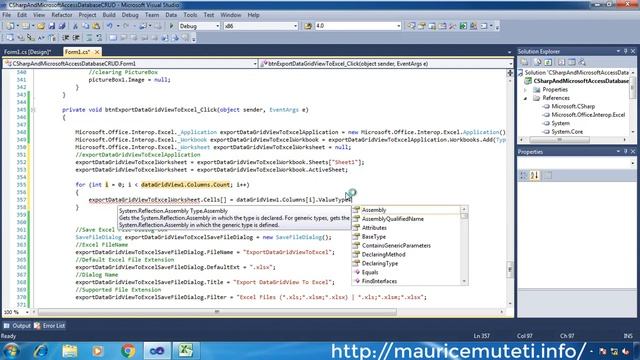640x360 pixels.
Task: Select System.Core reference in Solution Explorer
Action: (567, 132)
